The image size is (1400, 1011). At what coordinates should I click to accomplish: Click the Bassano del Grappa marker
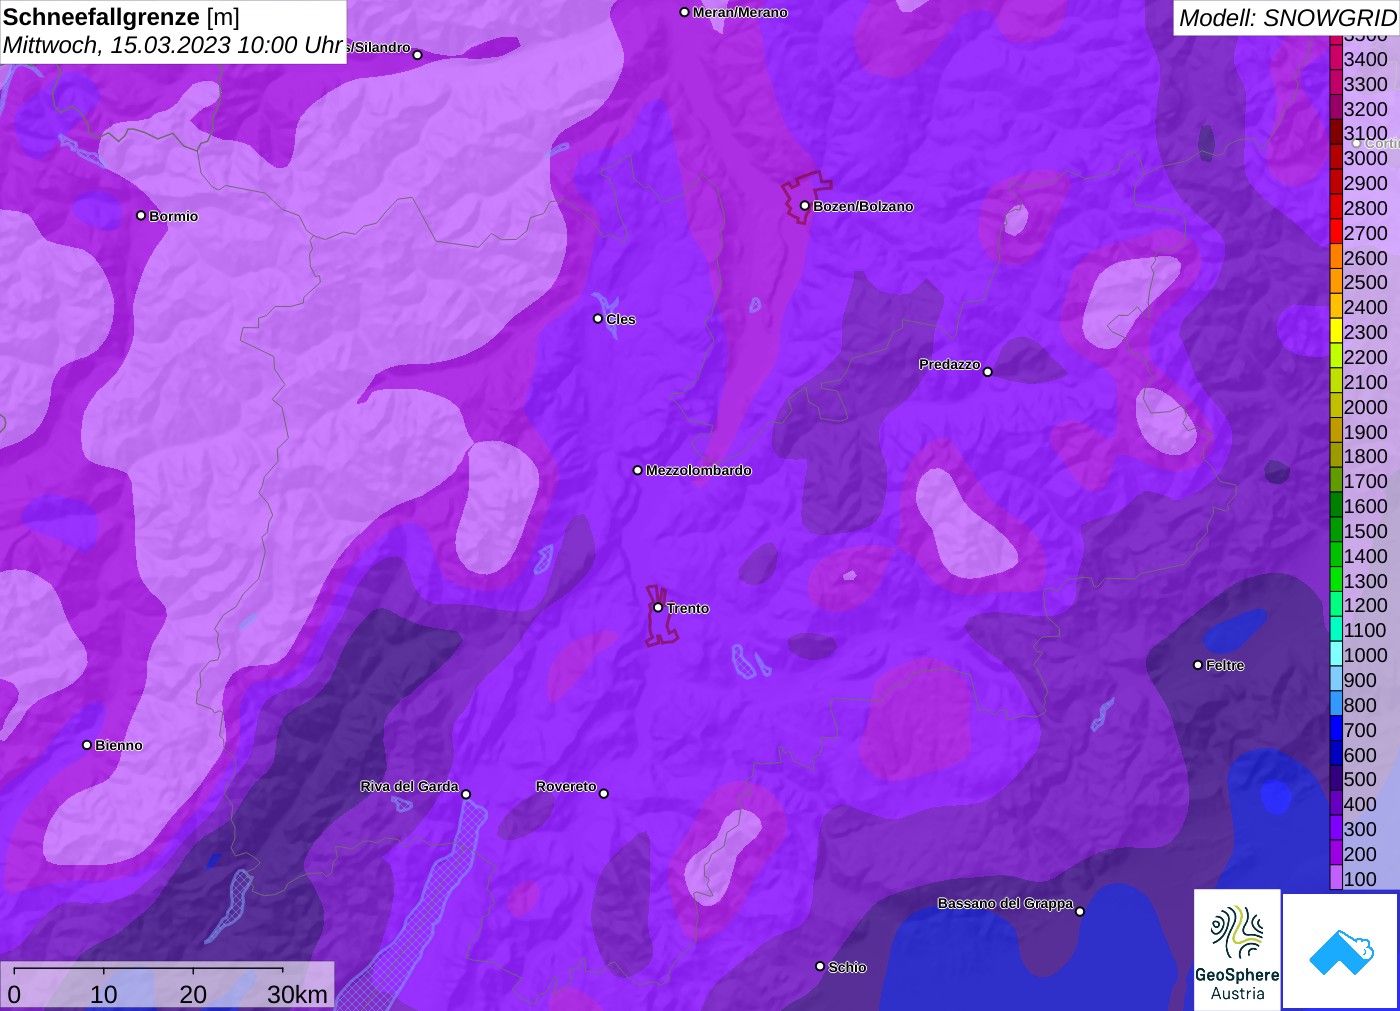1080,911
